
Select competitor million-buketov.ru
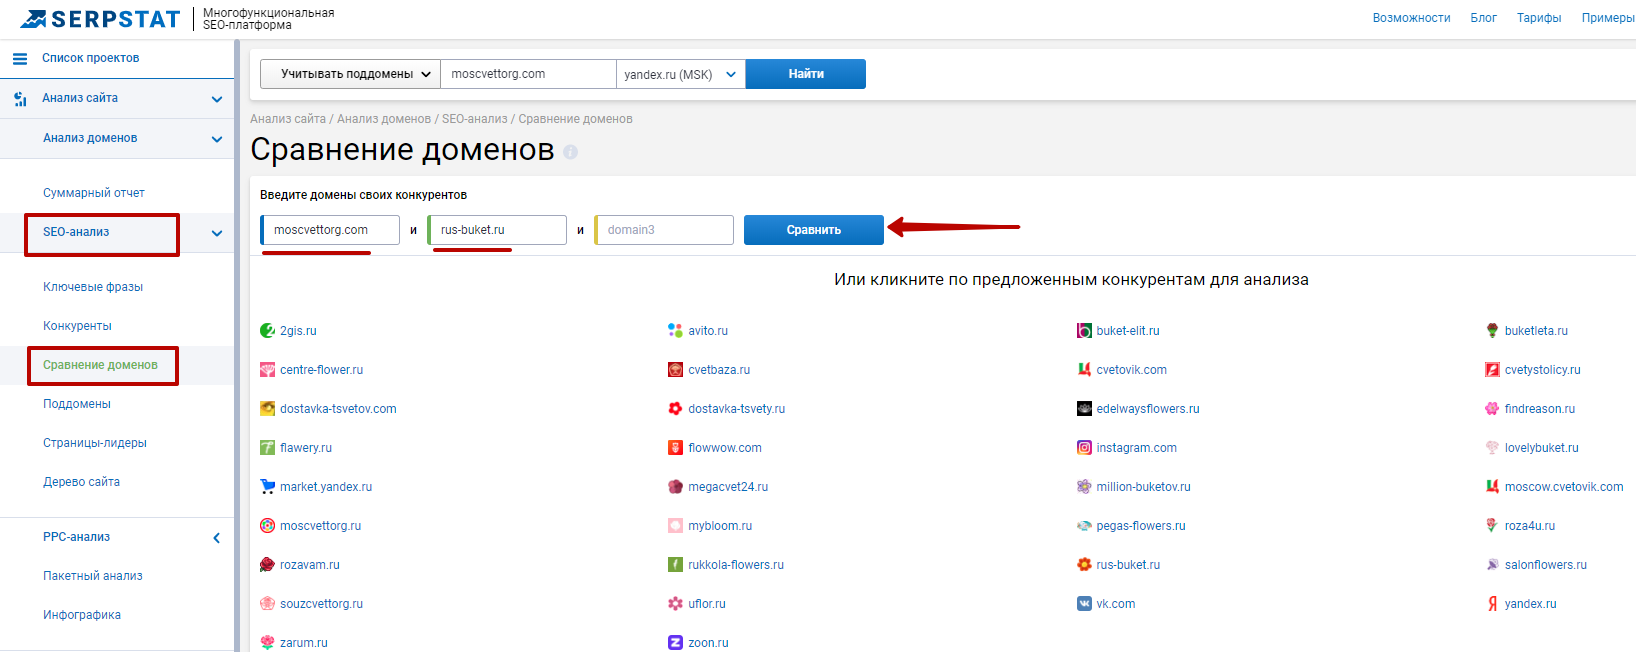[1143, 487]
